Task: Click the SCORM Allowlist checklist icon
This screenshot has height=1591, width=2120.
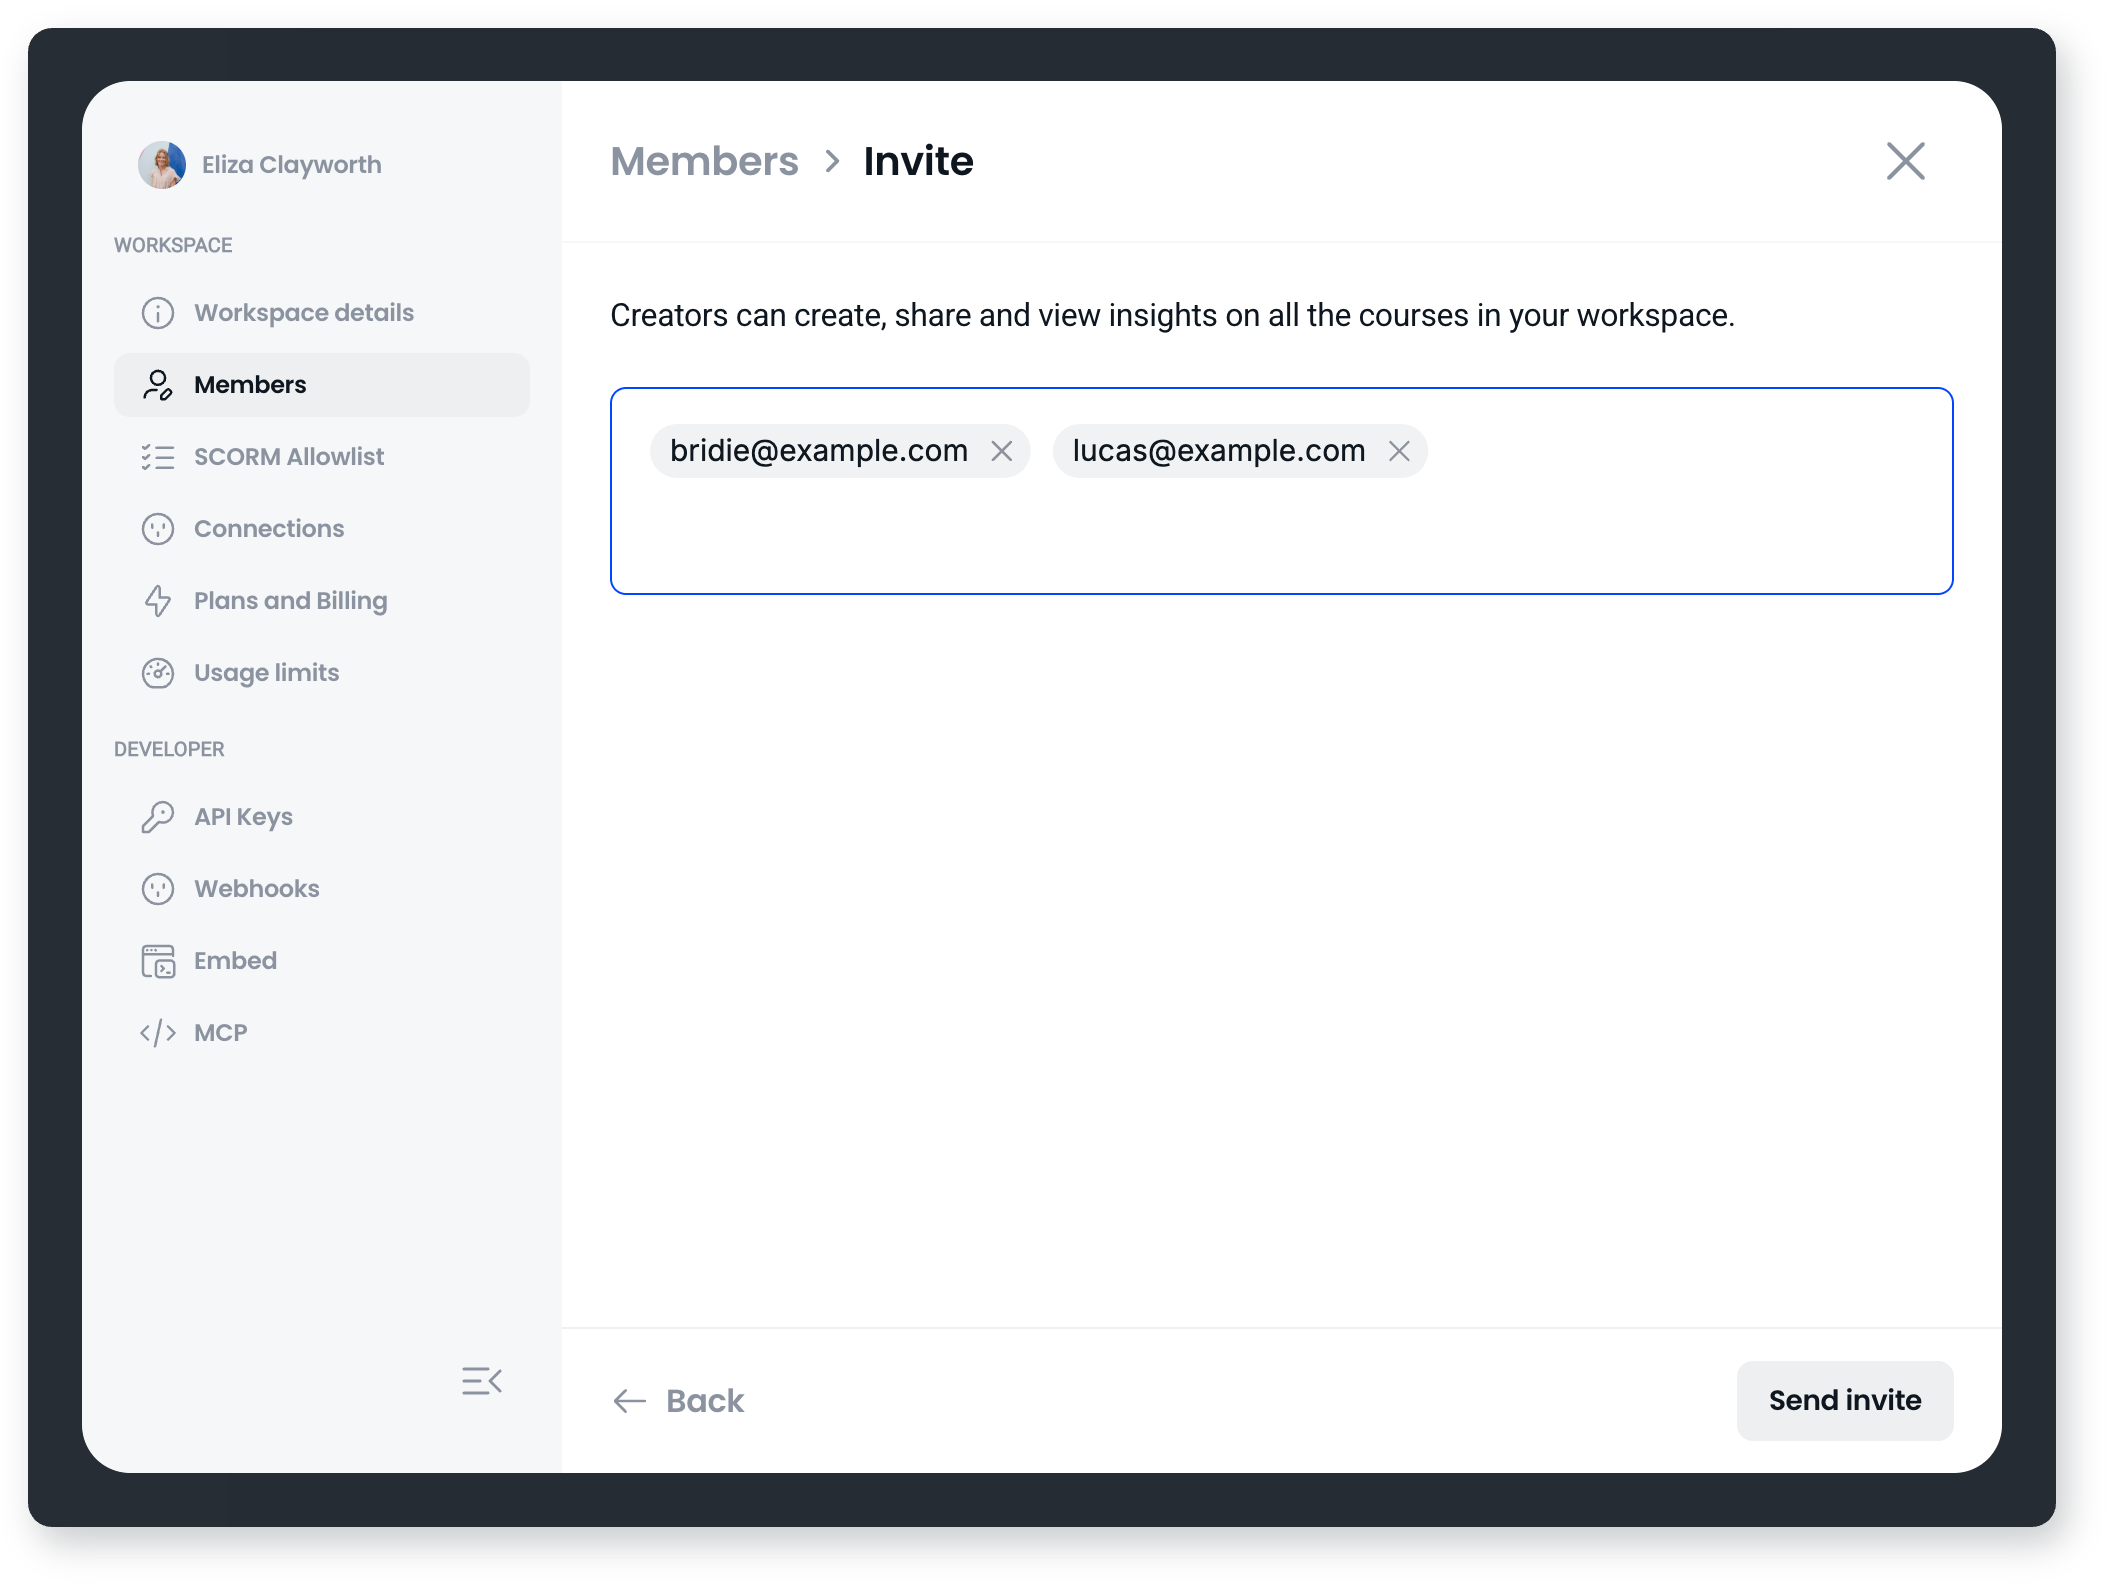Action: 158,457
